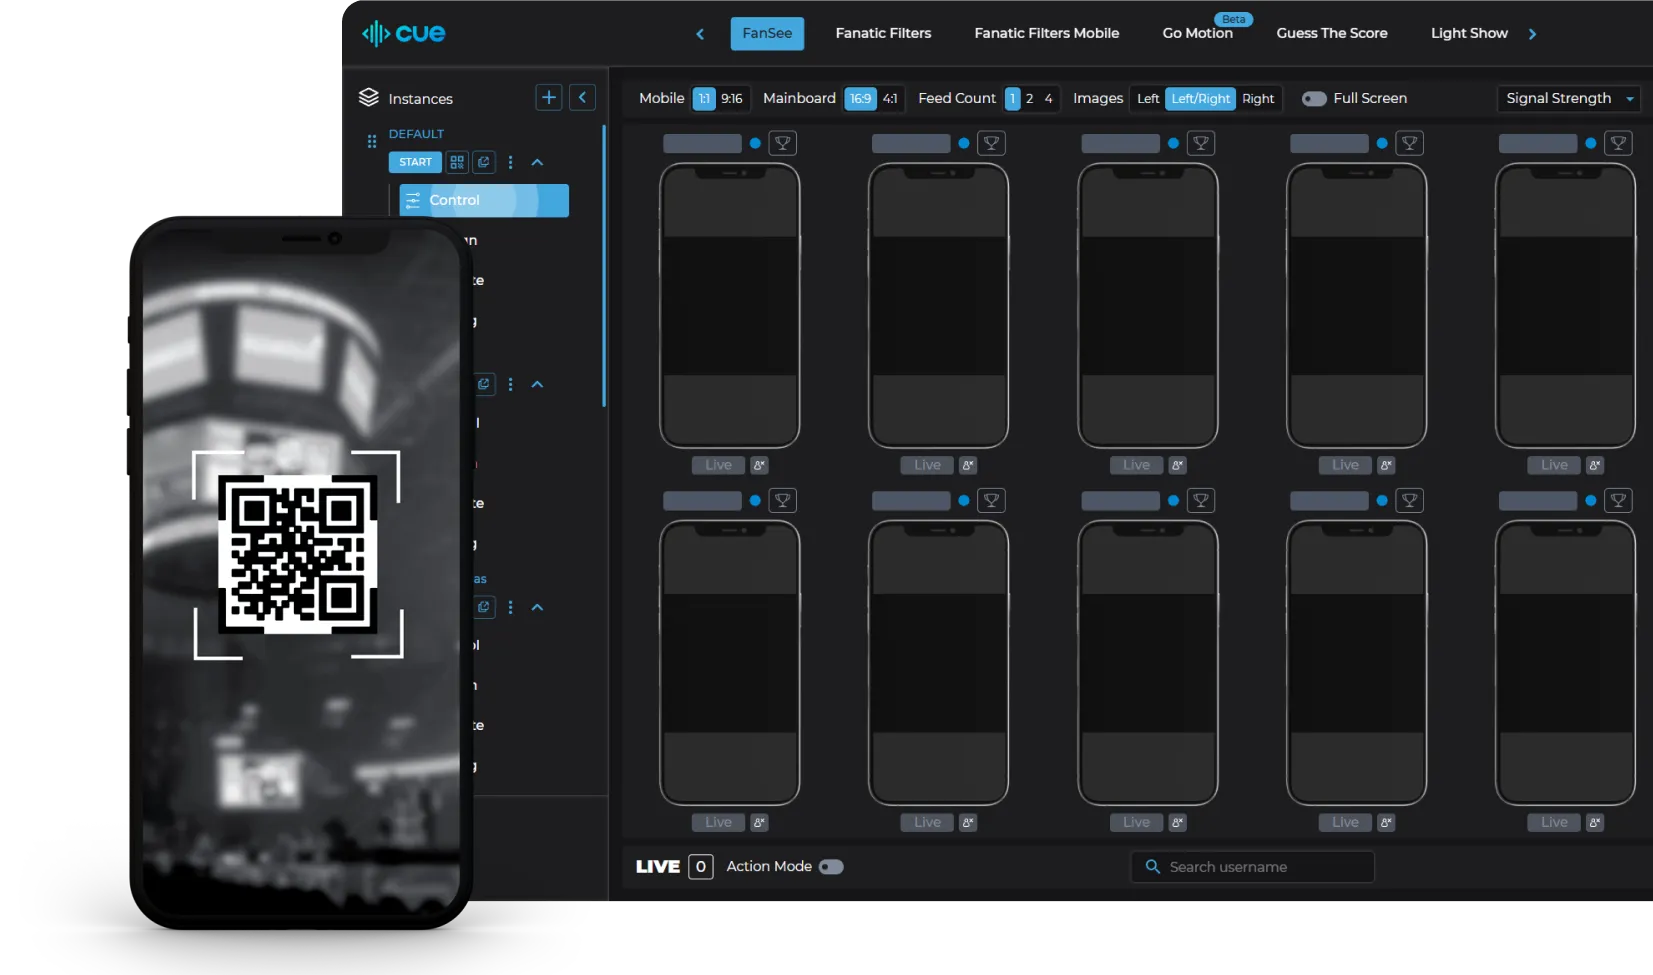
Task: Set Images position to Right
Action: [1258, 98]
